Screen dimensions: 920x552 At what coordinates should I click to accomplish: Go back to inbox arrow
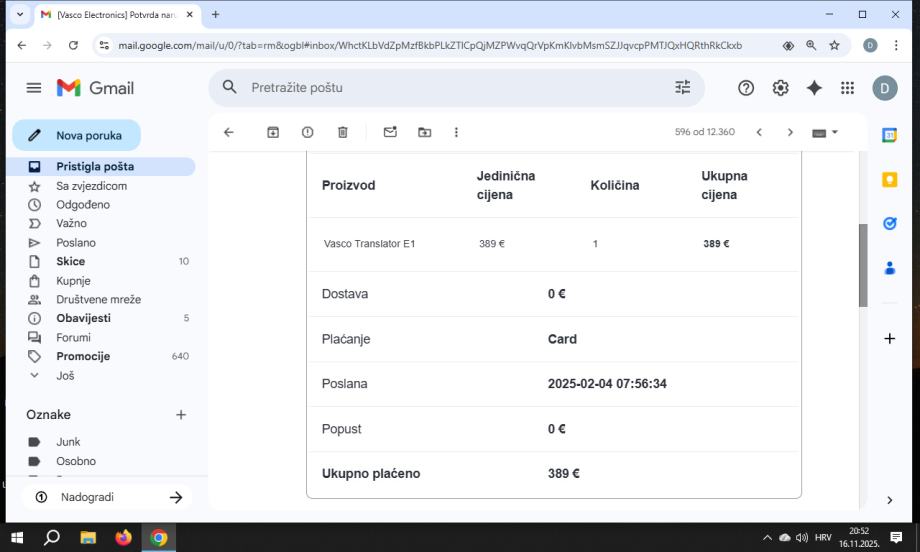click(x=229, y=132)
